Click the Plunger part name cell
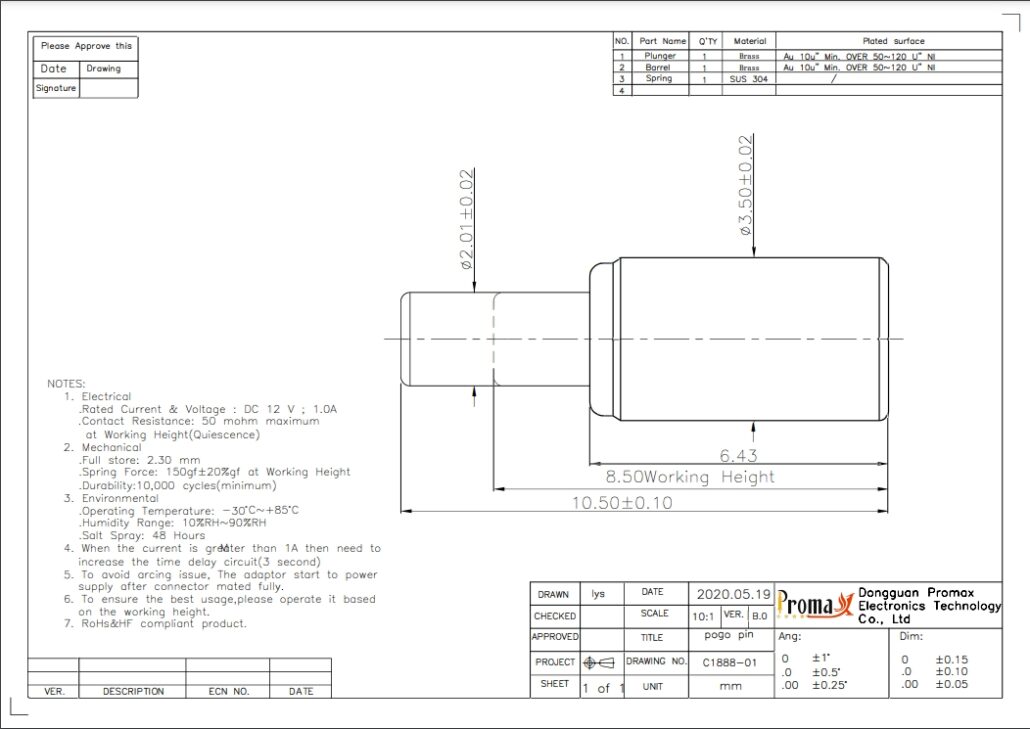 coord(661,56)
